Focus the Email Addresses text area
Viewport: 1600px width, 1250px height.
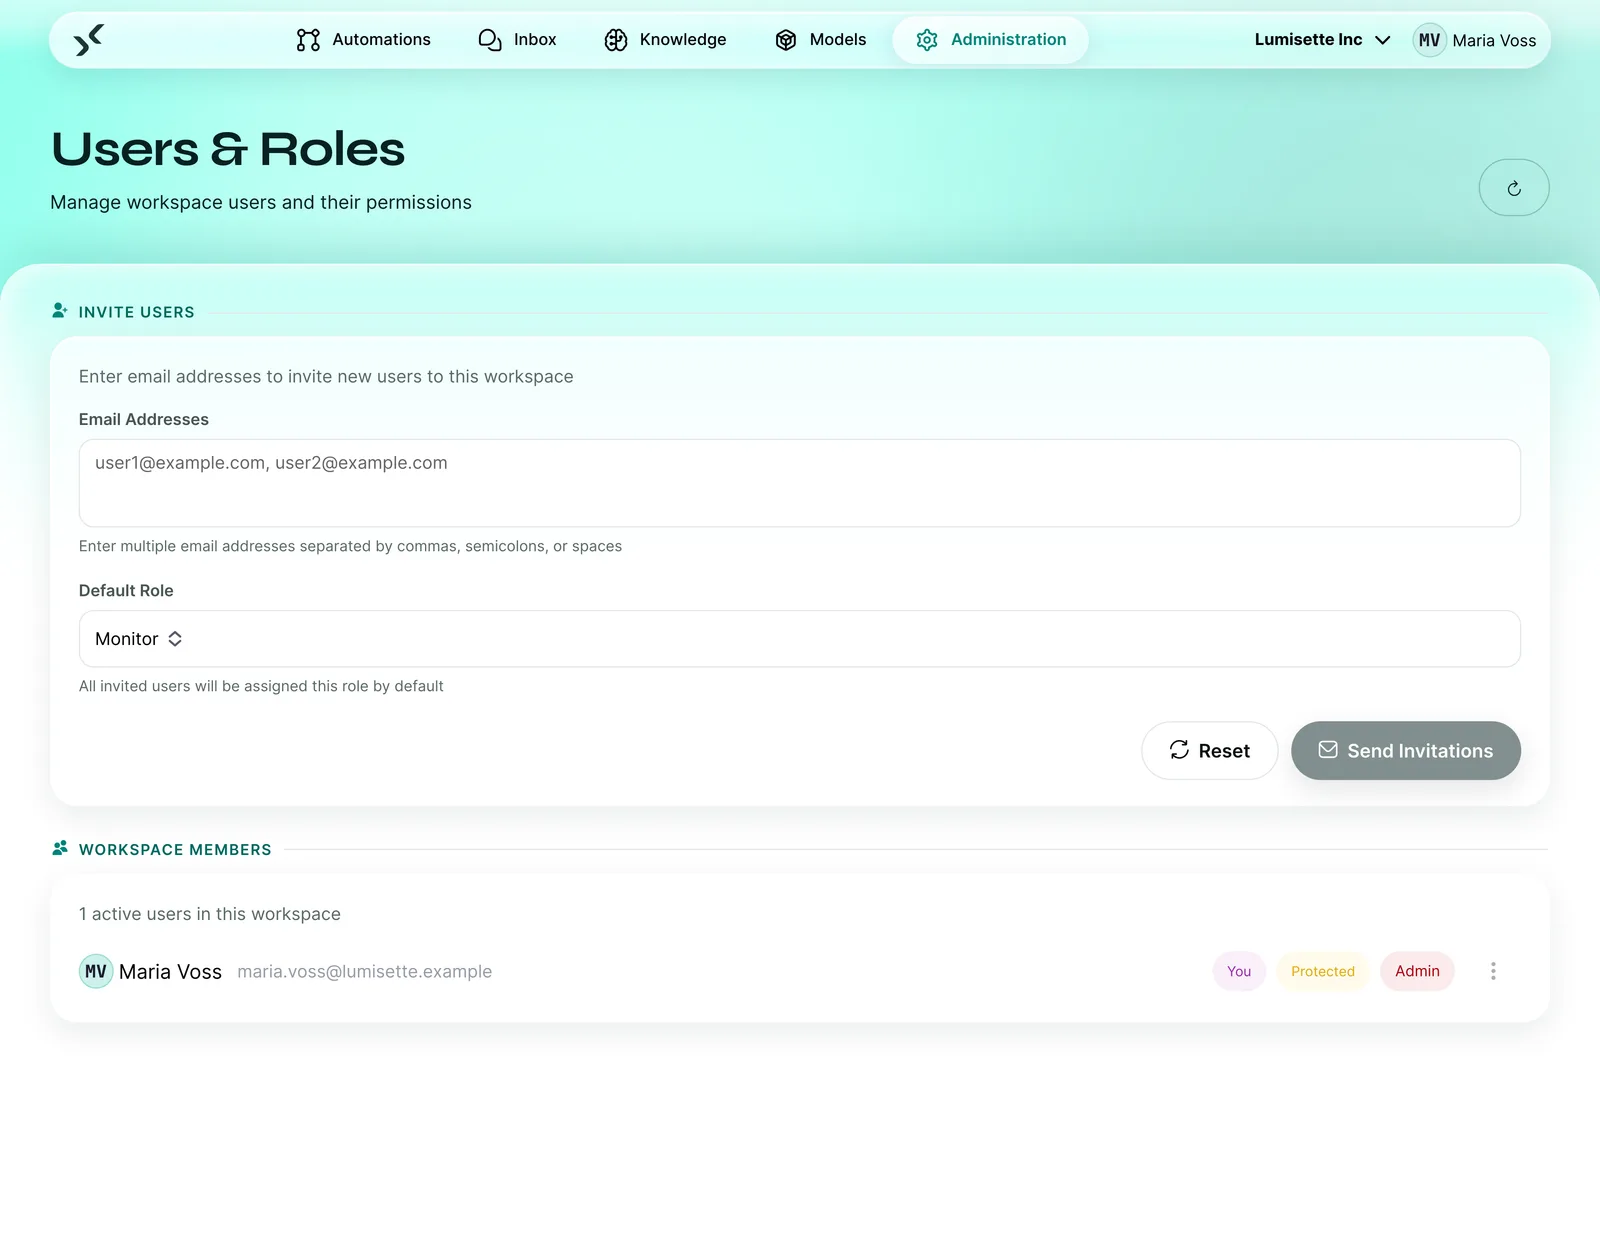800,483
